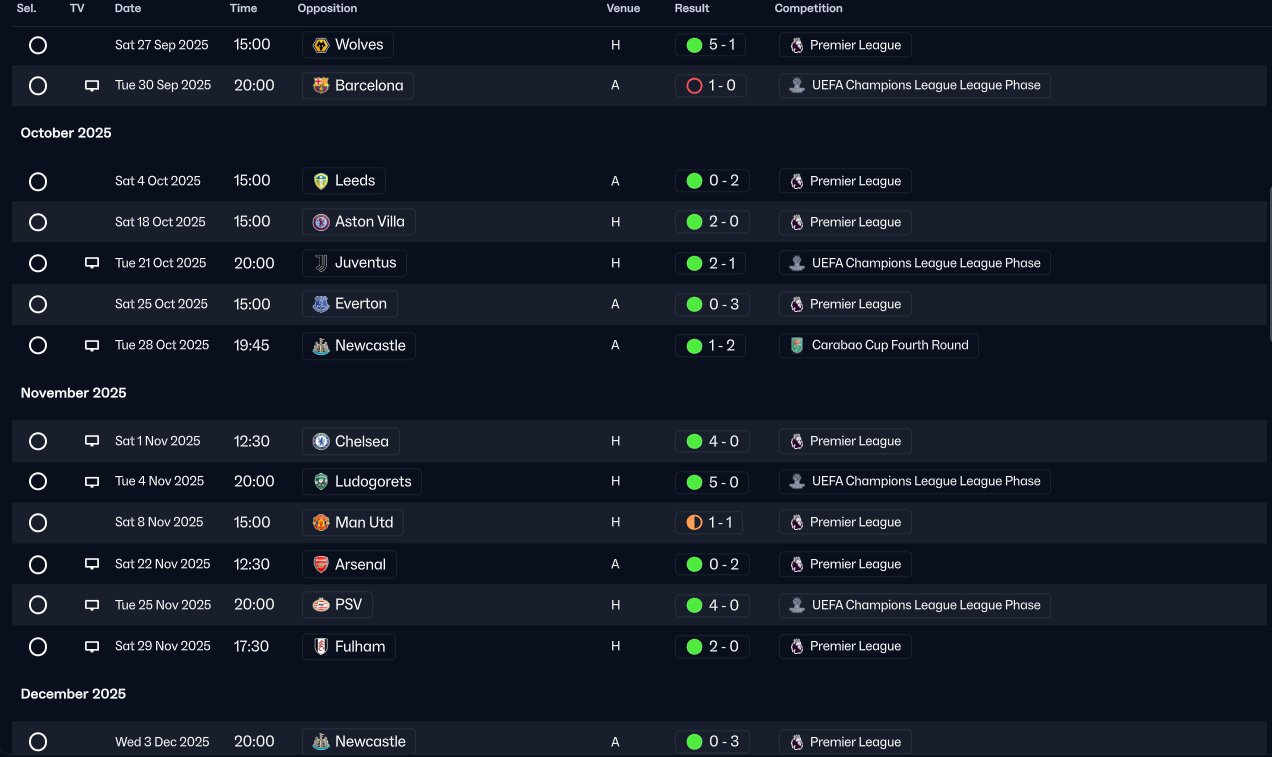
Task: Click the Carabao Cup competition icon
Action: point(796,345)
